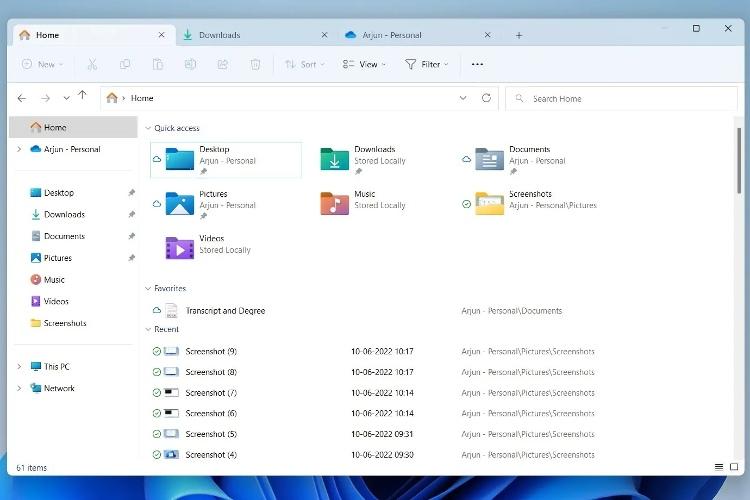
Task: Open recent locations dropdown arrow
Action: [x=66, y=98]
